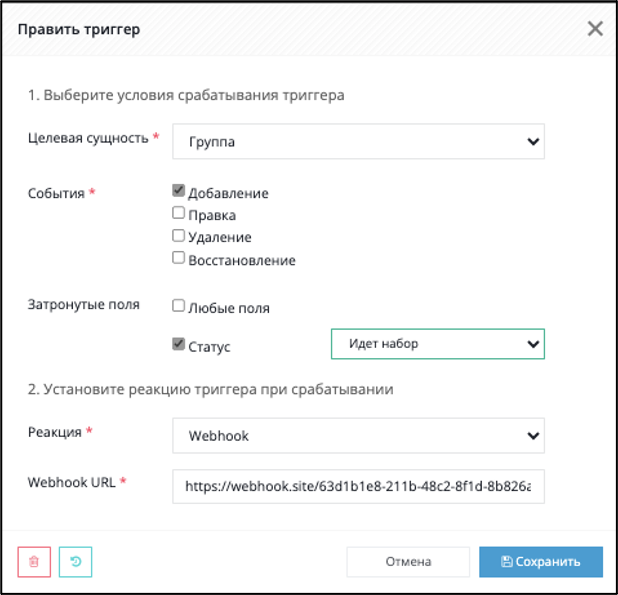Enable the Правка event checkbox
This screenshot has width=618, height=595.
click(178, 213)
